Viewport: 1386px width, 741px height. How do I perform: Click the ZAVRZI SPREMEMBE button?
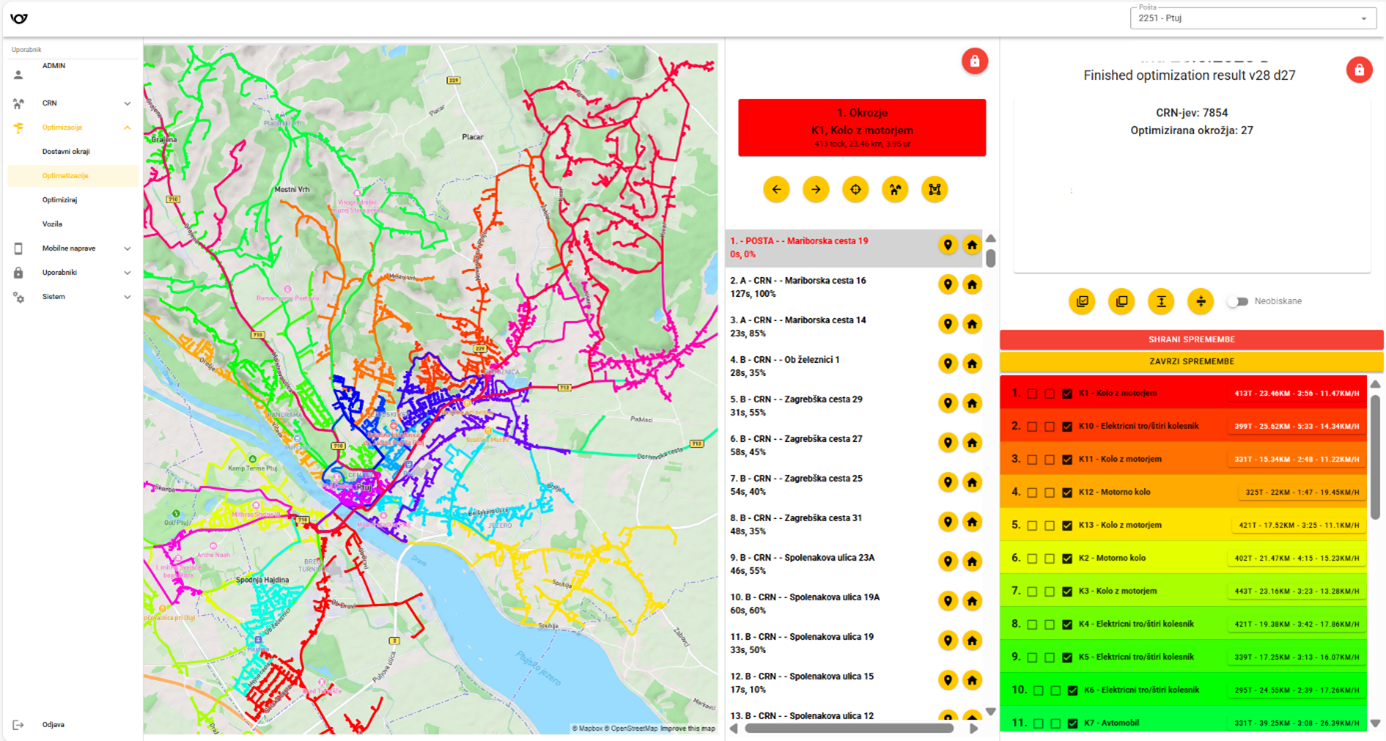(1191, 362)
